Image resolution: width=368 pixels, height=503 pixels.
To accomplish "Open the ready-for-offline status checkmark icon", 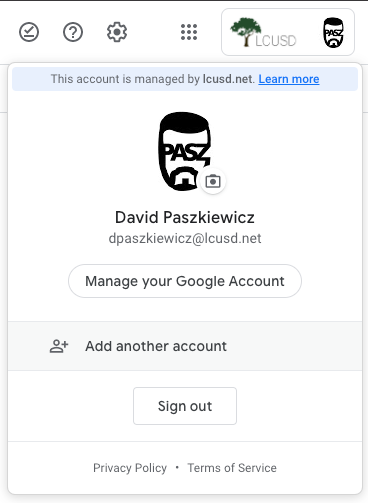I will (x=29, y=32).
